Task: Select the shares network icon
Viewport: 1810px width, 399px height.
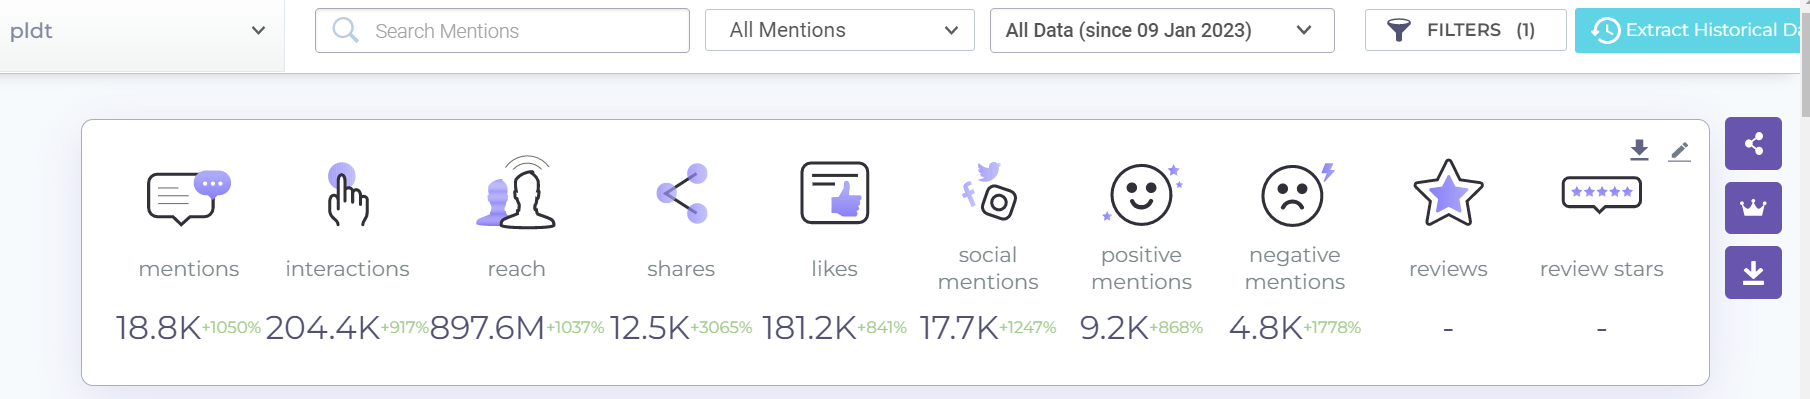Action: (682, 193)
